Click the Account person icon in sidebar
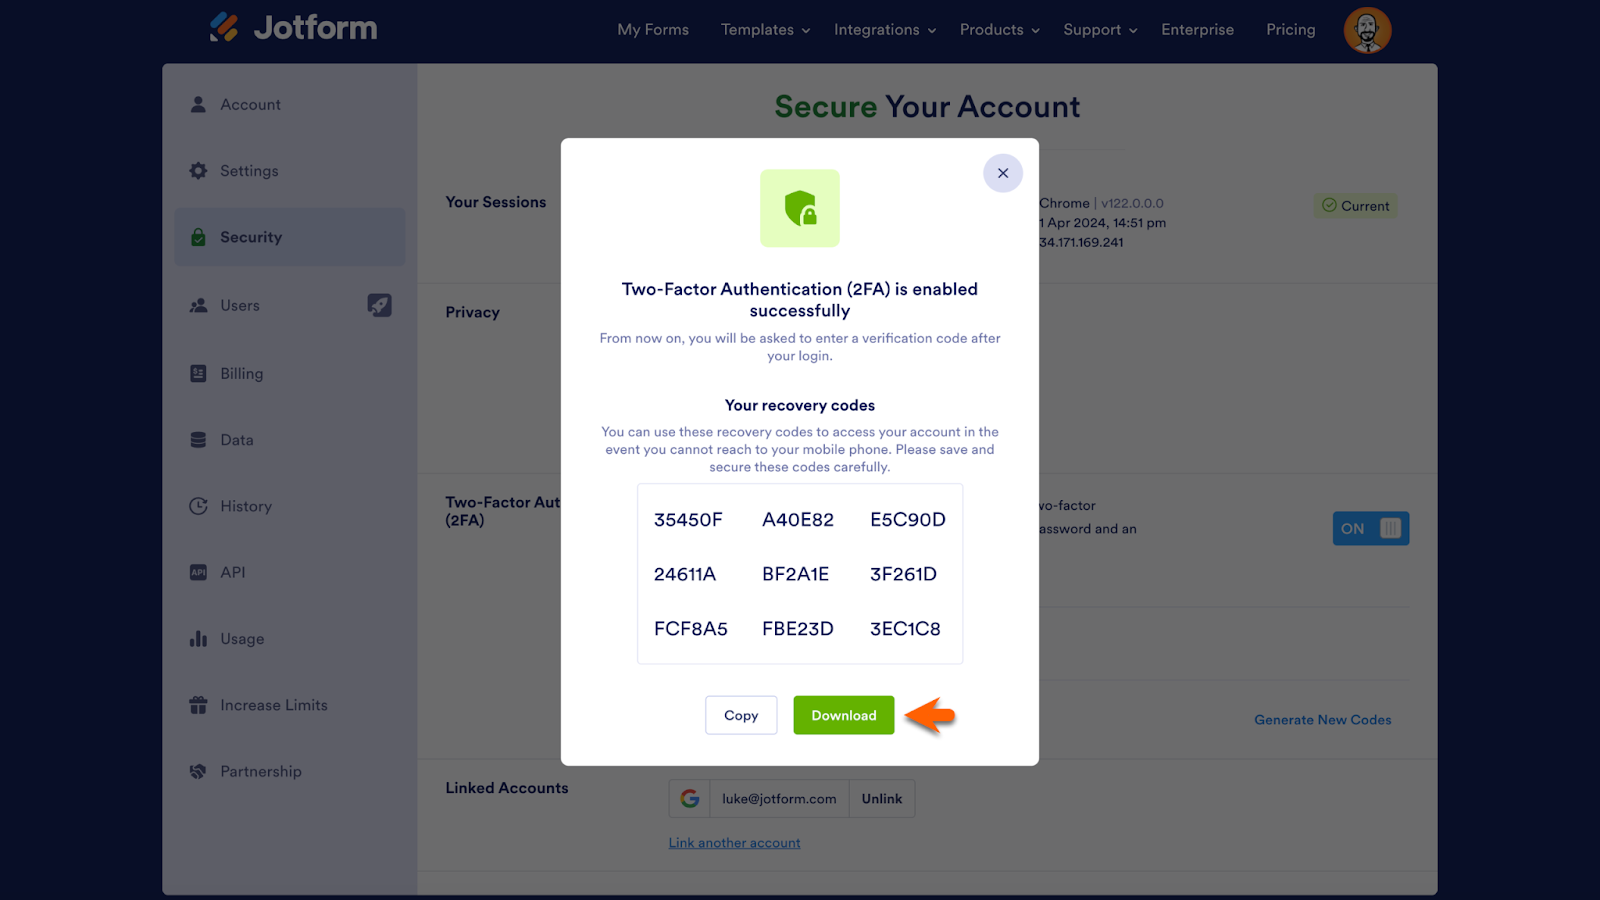The width and height of the screenshot is (1600, 900). [198, 104]
